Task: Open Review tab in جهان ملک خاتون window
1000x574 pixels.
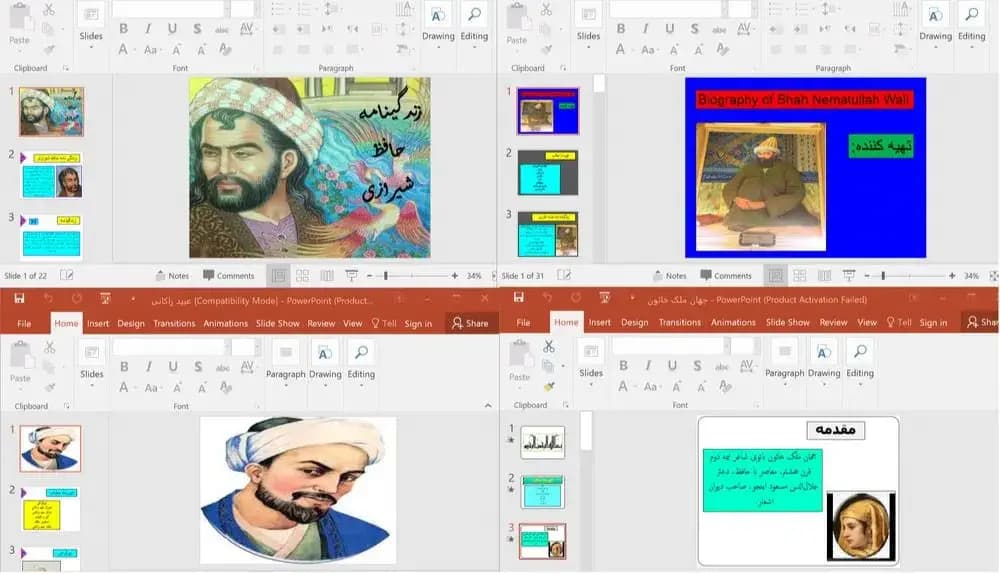Action: point(834,322)
